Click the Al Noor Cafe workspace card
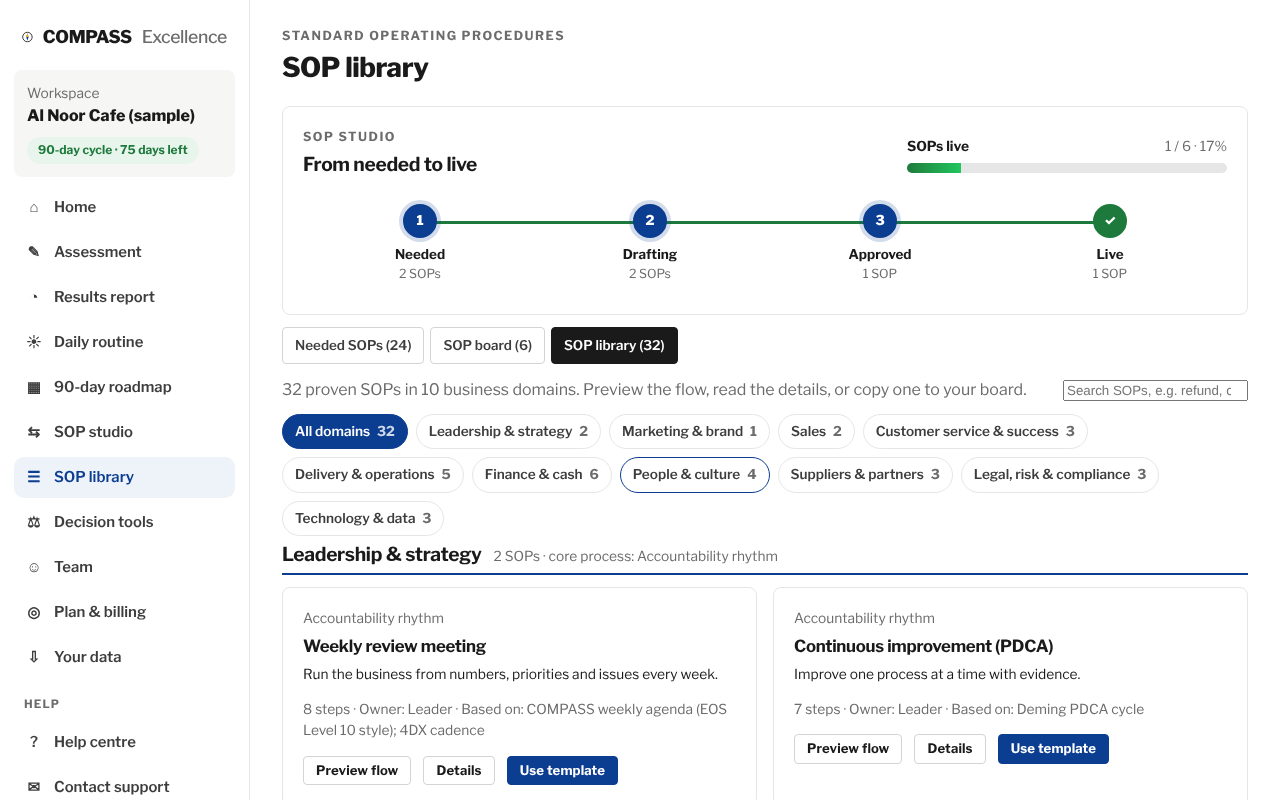 click(124, 123)
